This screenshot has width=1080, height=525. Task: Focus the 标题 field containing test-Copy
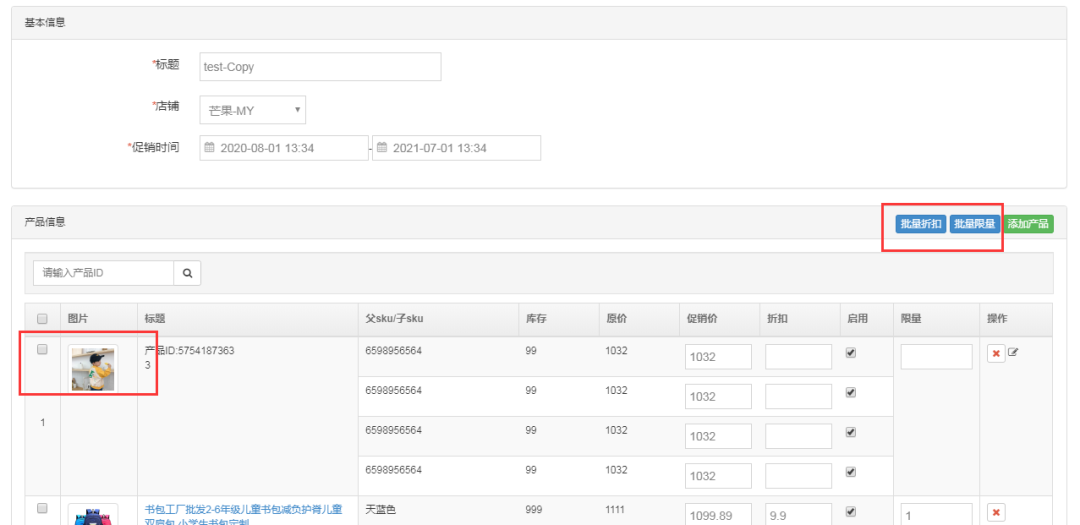[x=320, y=67]
